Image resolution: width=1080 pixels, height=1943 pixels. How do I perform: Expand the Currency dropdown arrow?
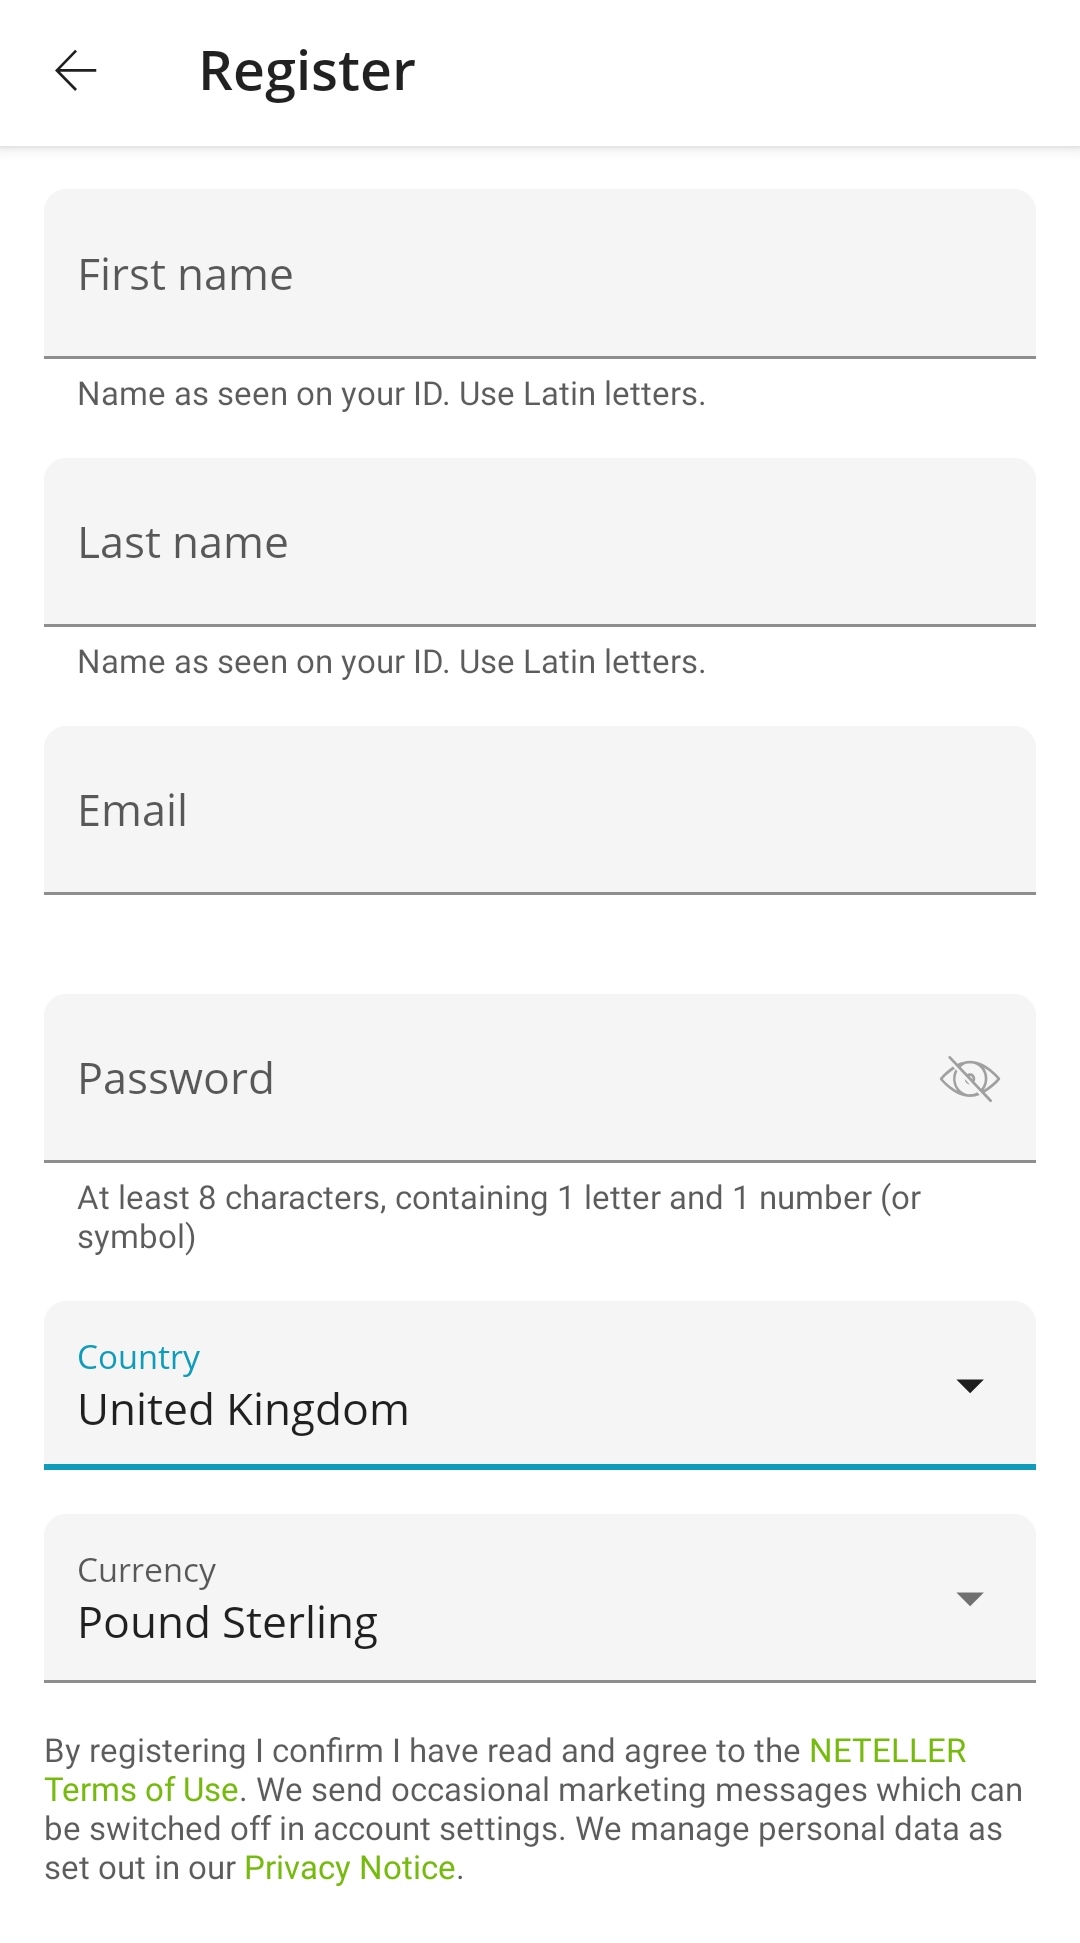[969, 1598]
